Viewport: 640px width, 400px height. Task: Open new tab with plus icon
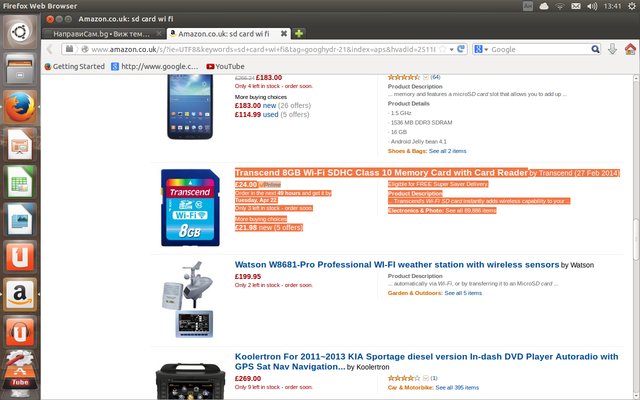pyautogui.click(x=299, y=33)
